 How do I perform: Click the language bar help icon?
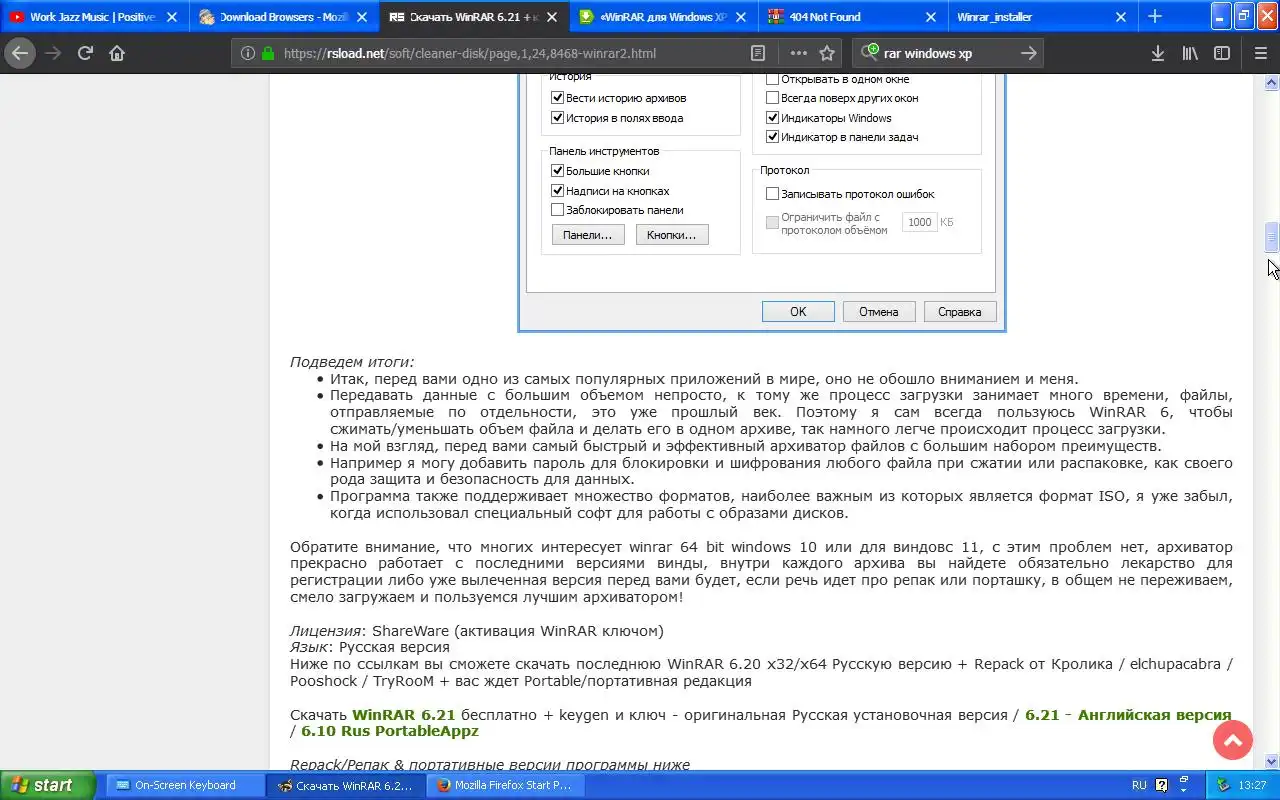[1162, 785]
